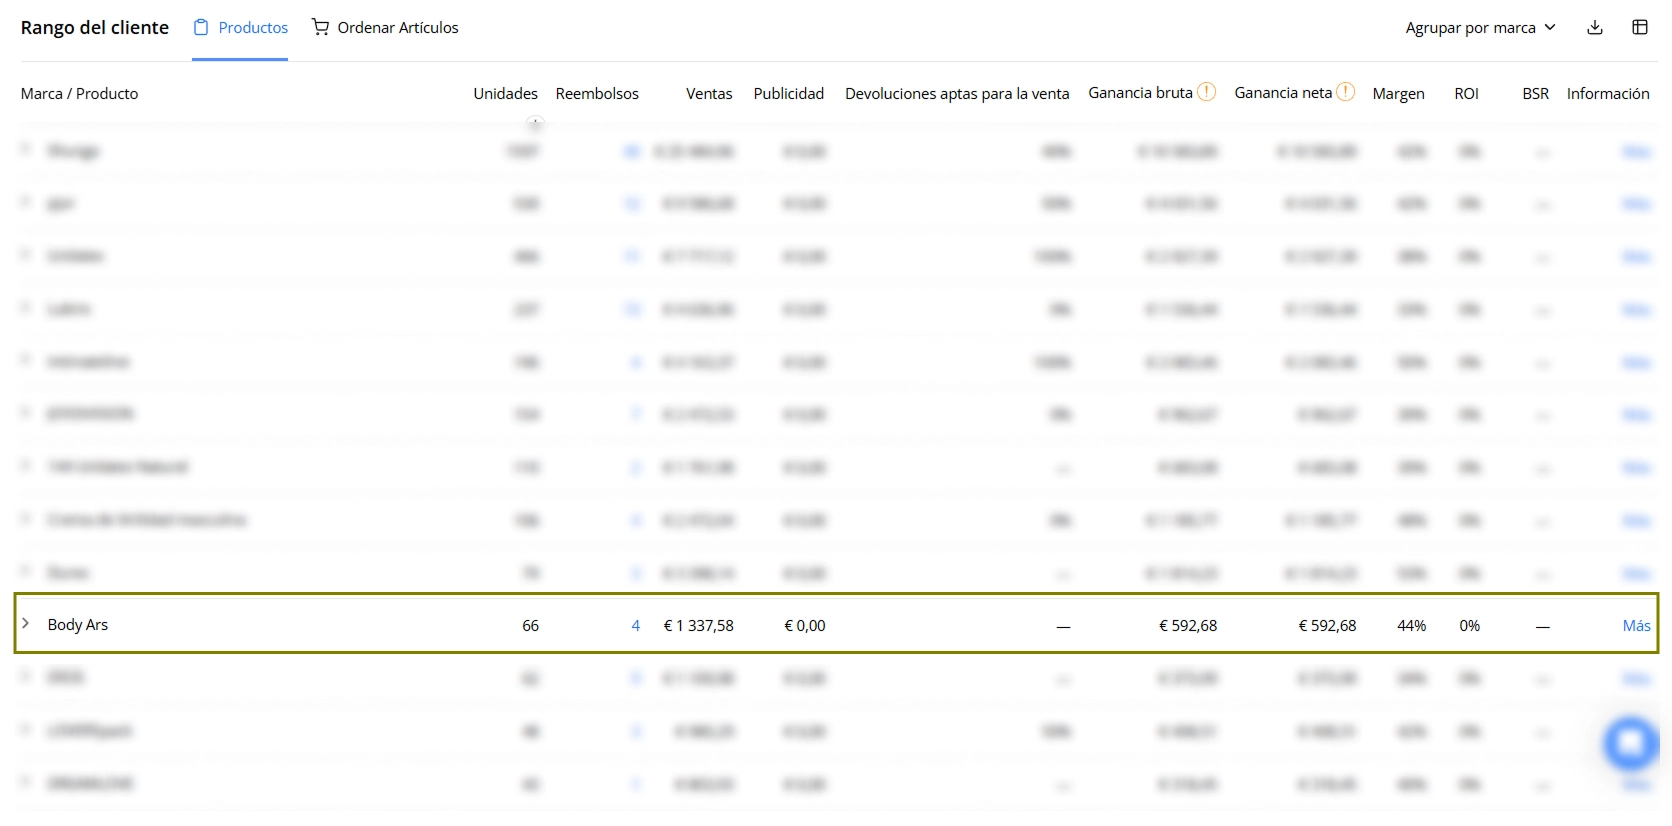Click the Productos clipboard icon
The image size is (1672, 826).
[201, 27]
